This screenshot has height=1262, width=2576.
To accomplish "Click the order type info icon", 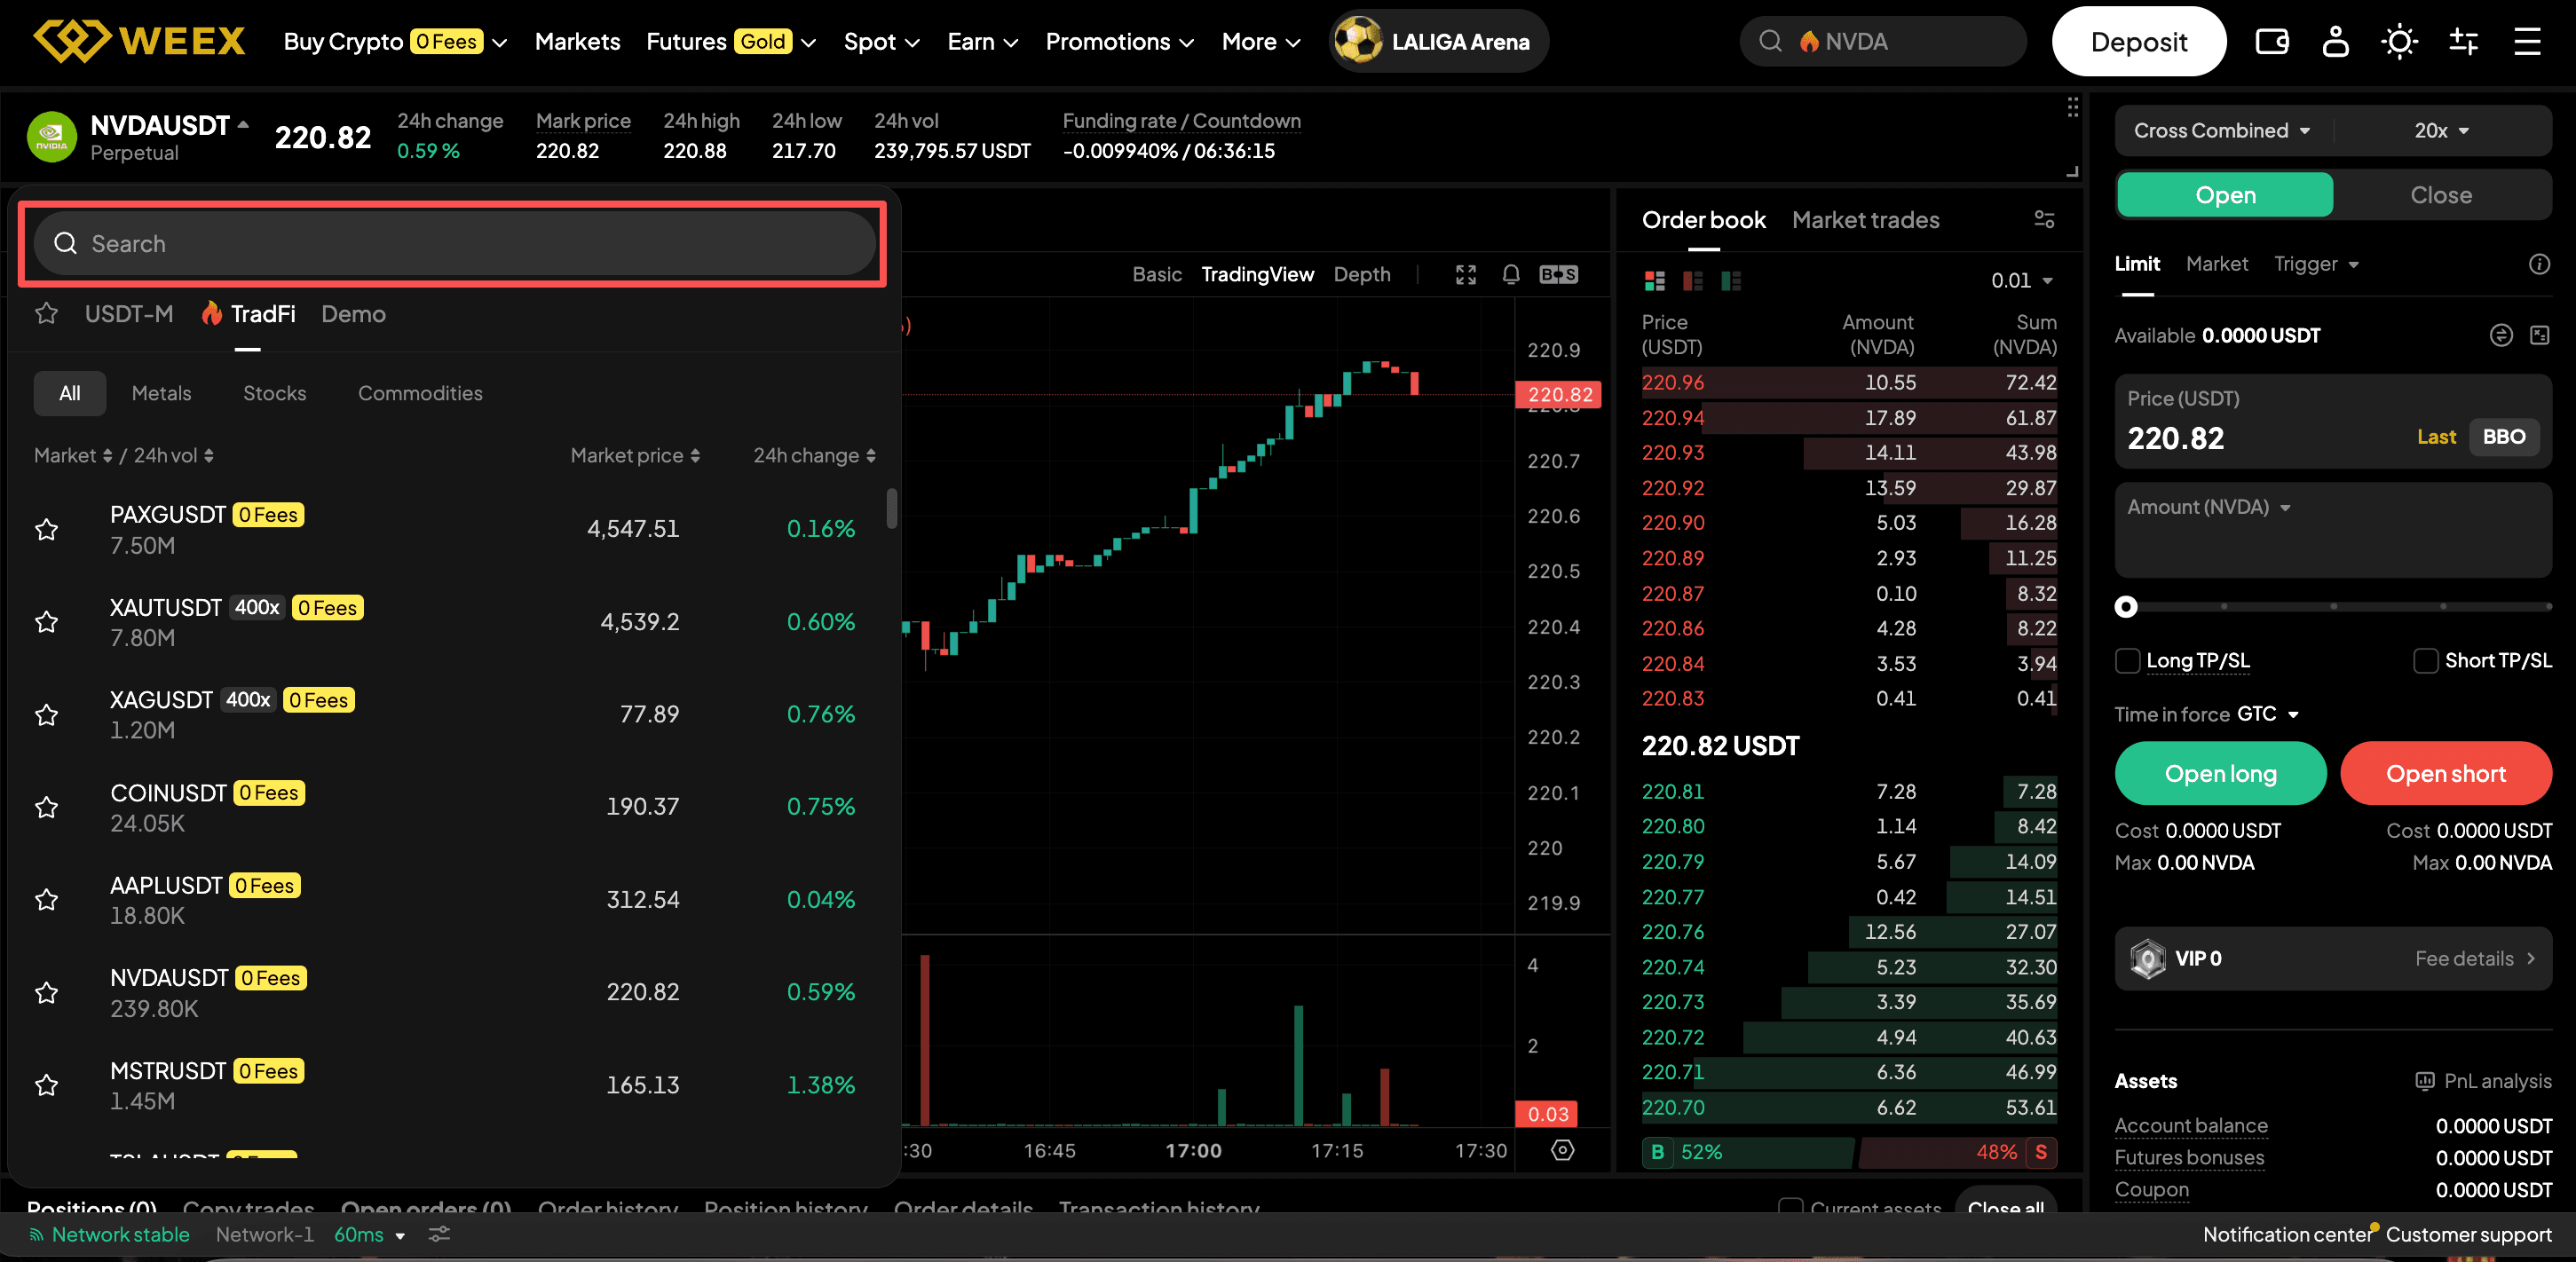I will (2539, 264).
